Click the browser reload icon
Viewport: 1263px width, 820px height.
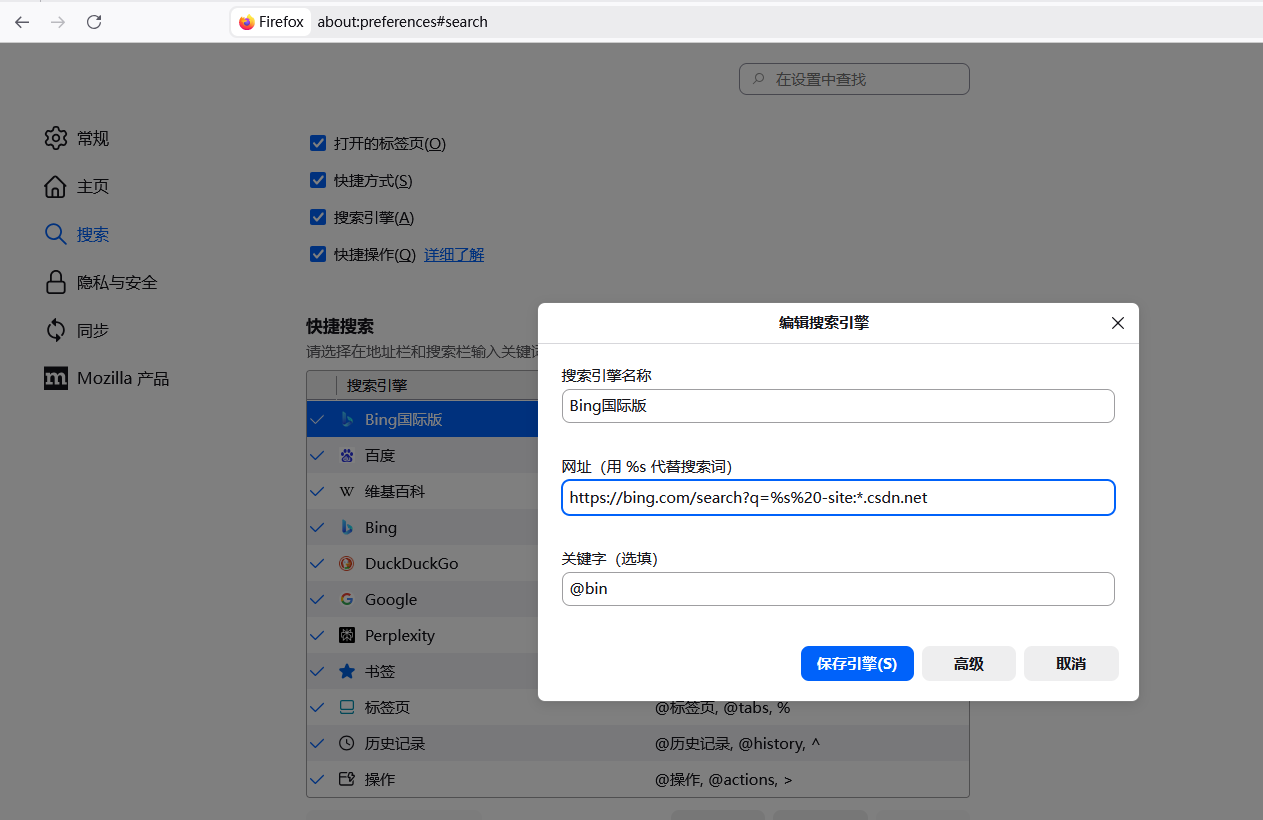coord(94,22)
